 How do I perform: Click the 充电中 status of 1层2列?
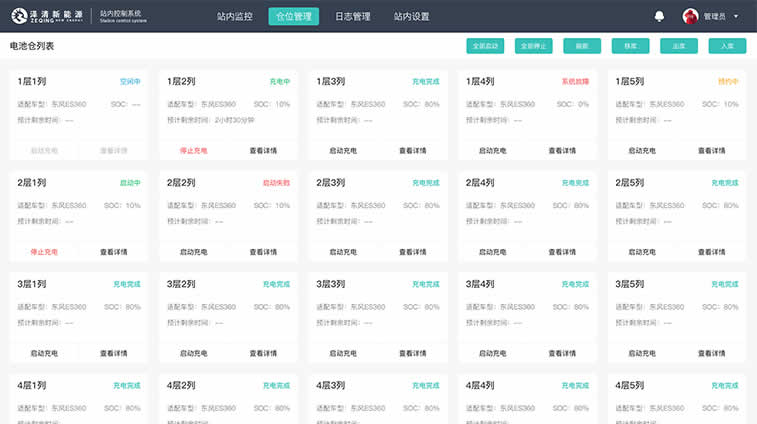click(280, 82)
